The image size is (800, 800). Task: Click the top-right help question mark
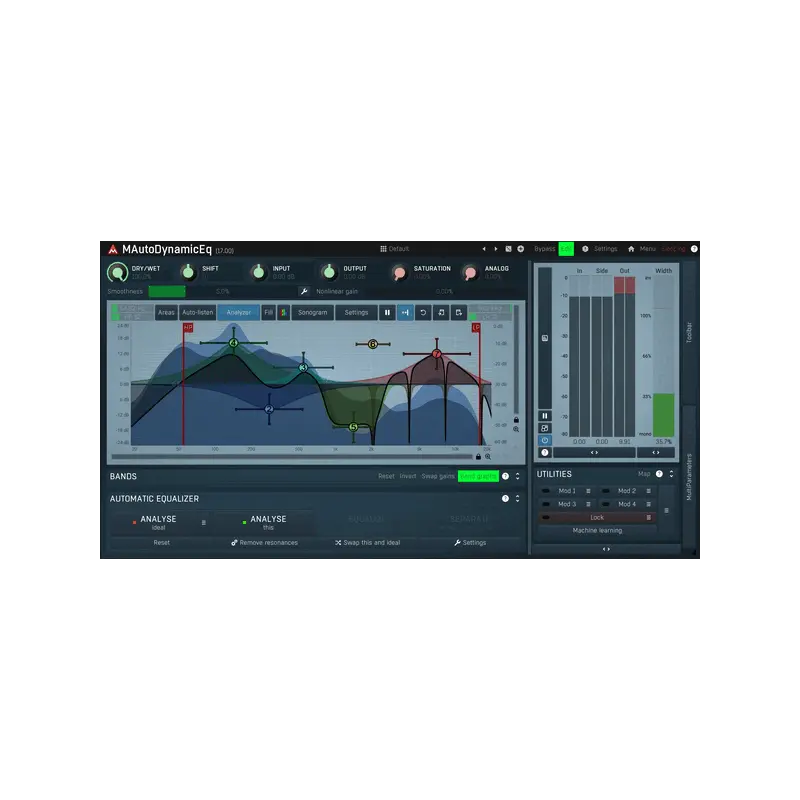coord(694,249)
